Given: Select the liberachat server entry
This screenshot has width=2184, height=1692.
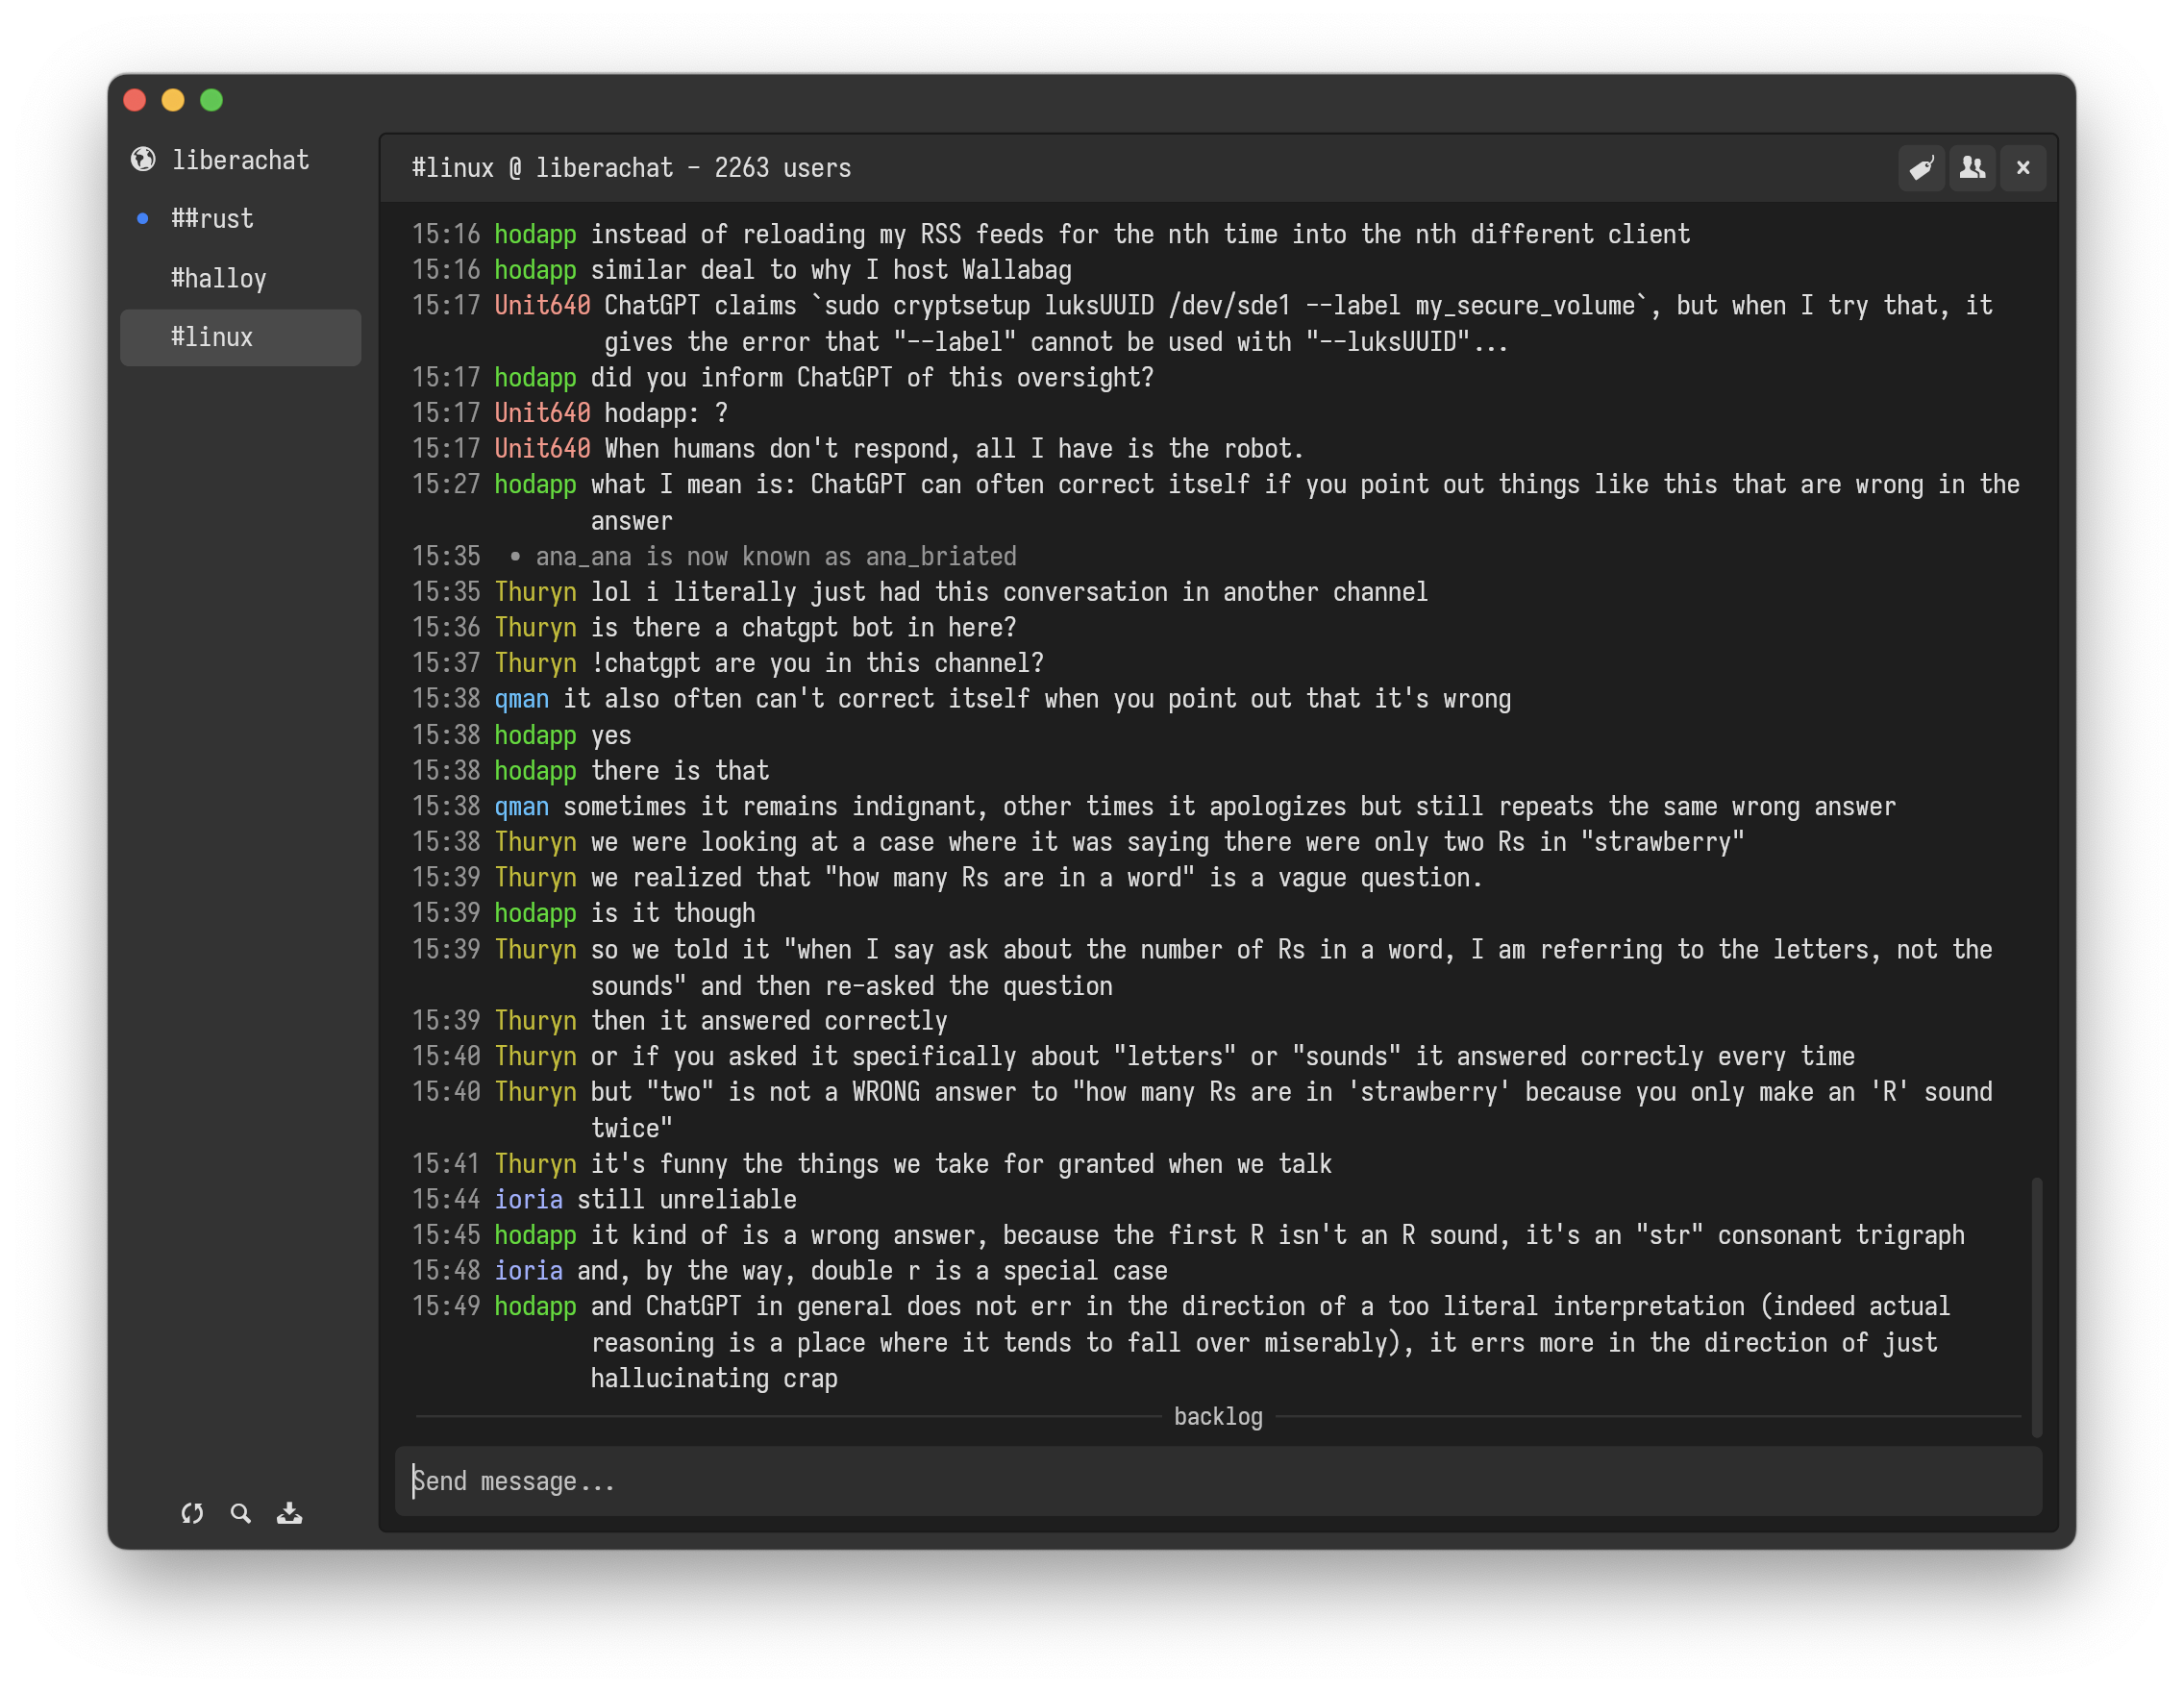Looking at the screenshot, I should pyautogui.click(x=240, y=159).
